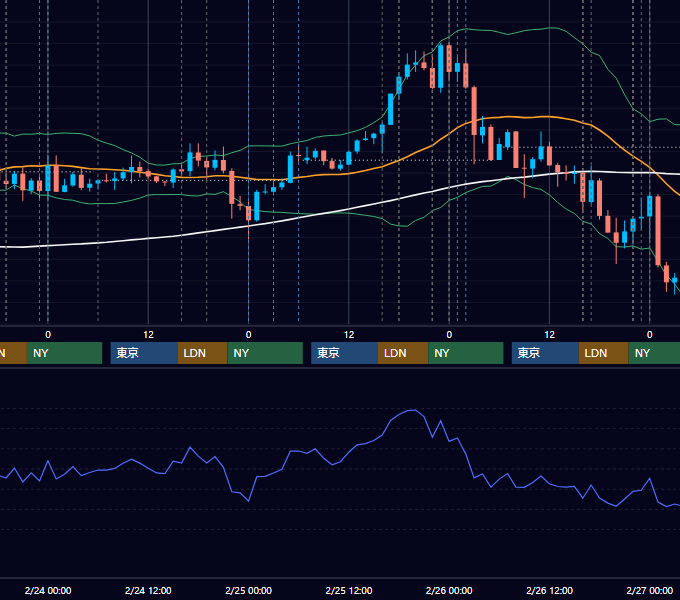Select the NY session block ending 2/25 morning

(x=265, y=353)
